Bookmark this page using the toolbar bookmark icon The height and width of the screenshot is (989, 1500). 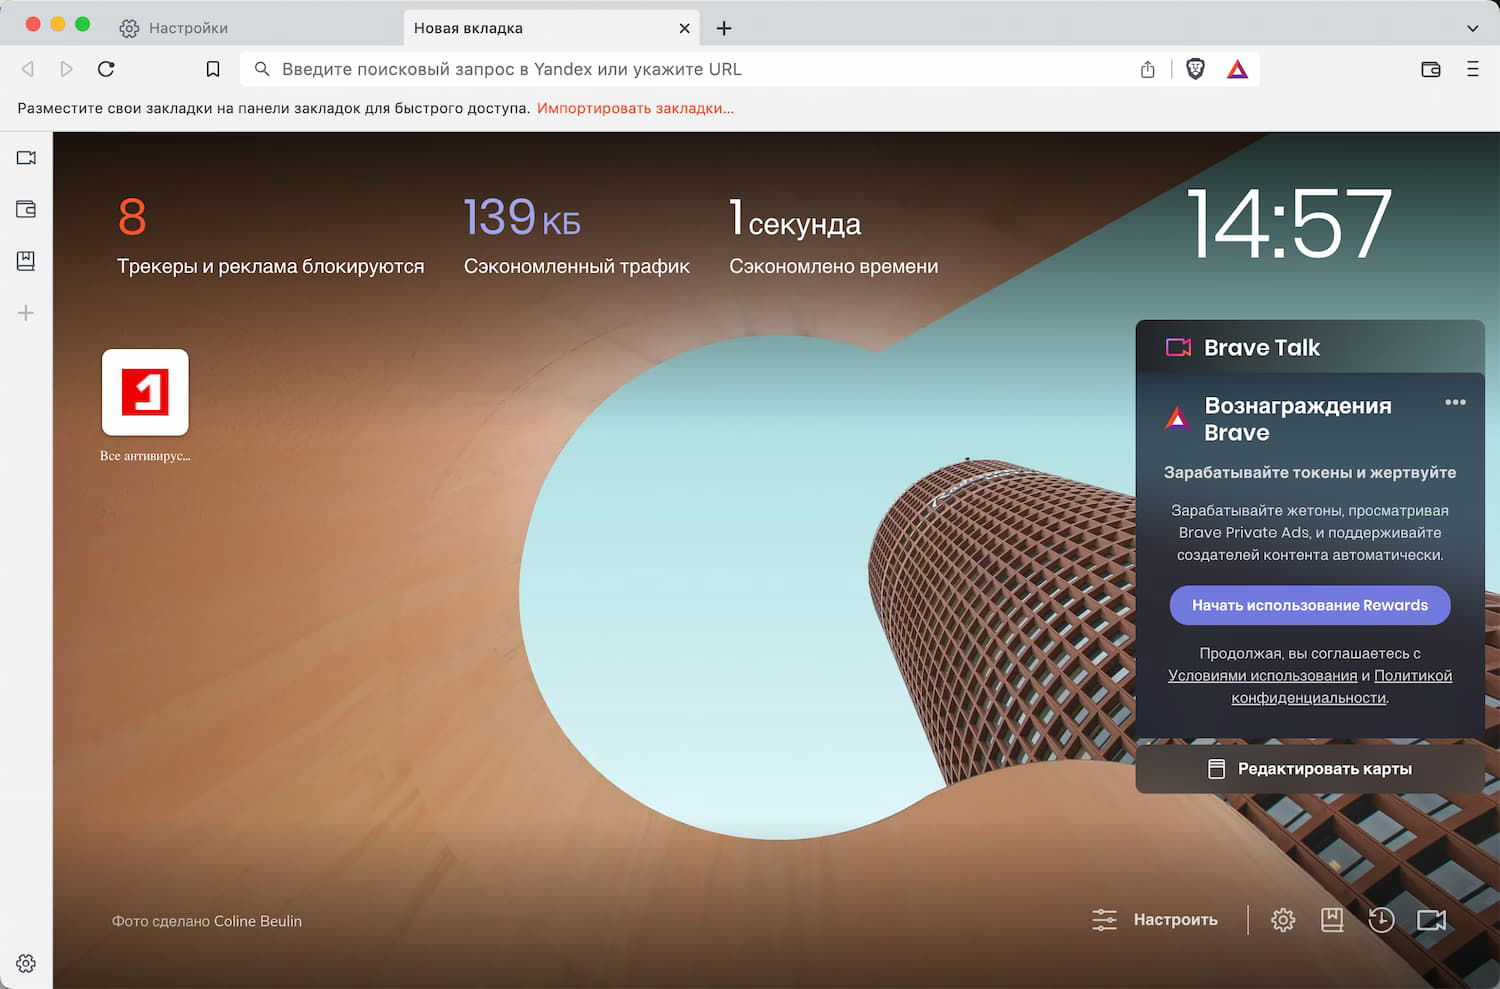213,69
